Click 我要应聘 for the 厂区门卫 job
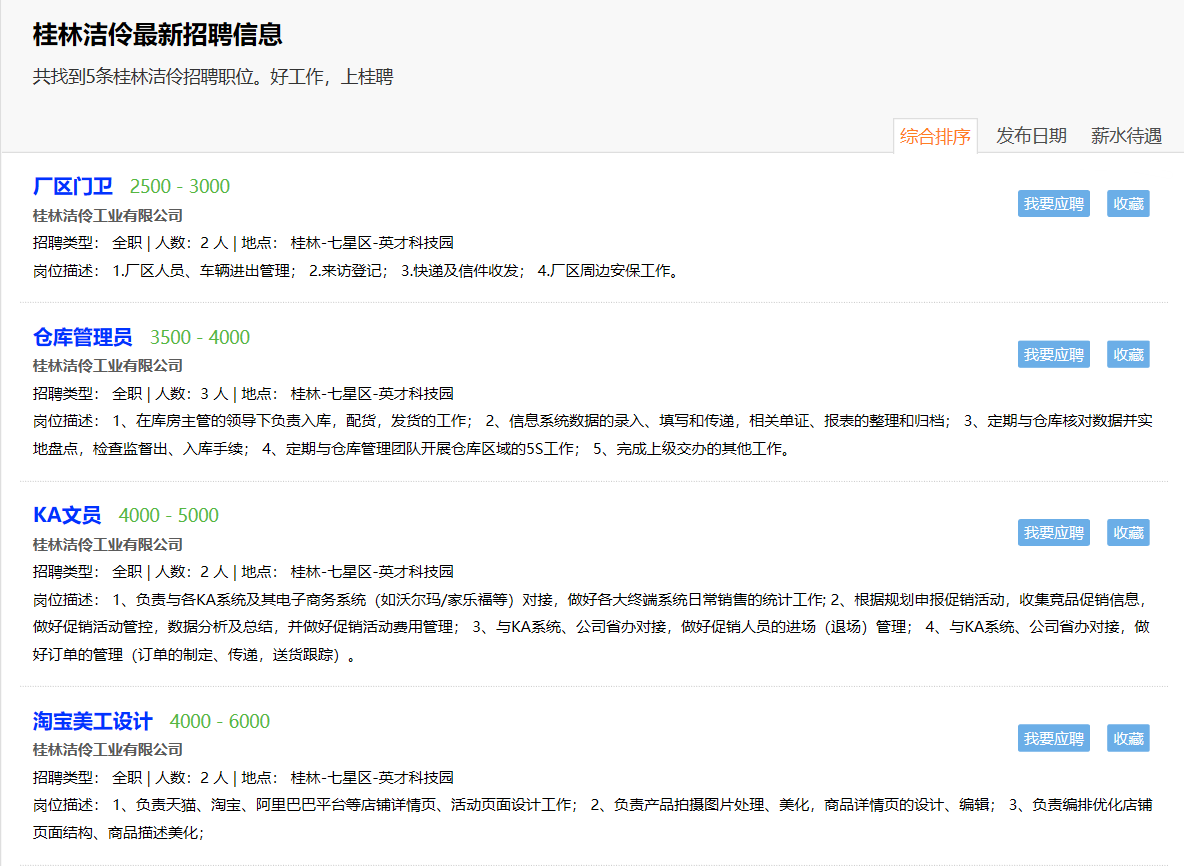This screenshot has width=1184, height=866. (1054, 204)
